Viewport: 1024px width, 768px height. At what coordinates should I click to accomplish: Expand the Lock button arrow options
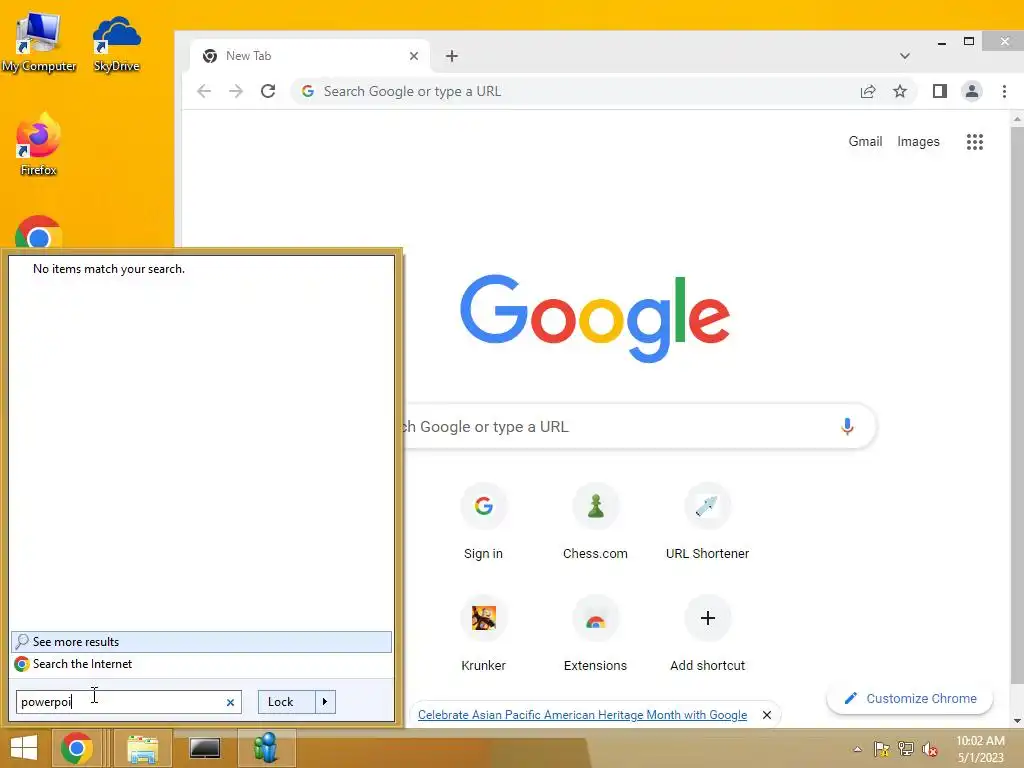coord(325,702)
